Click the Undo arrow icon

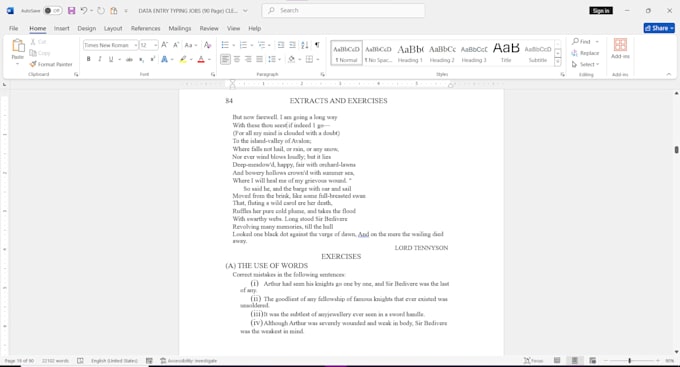point(84,10)
